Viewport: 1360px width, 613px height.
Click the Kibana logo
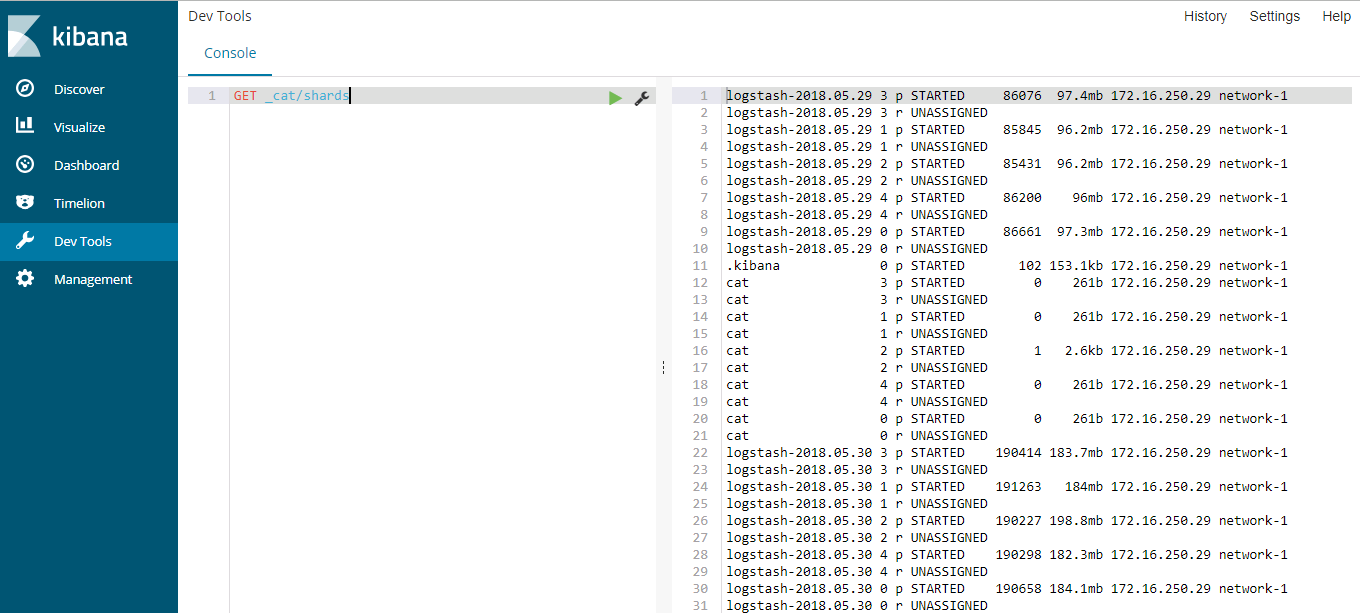68,36
